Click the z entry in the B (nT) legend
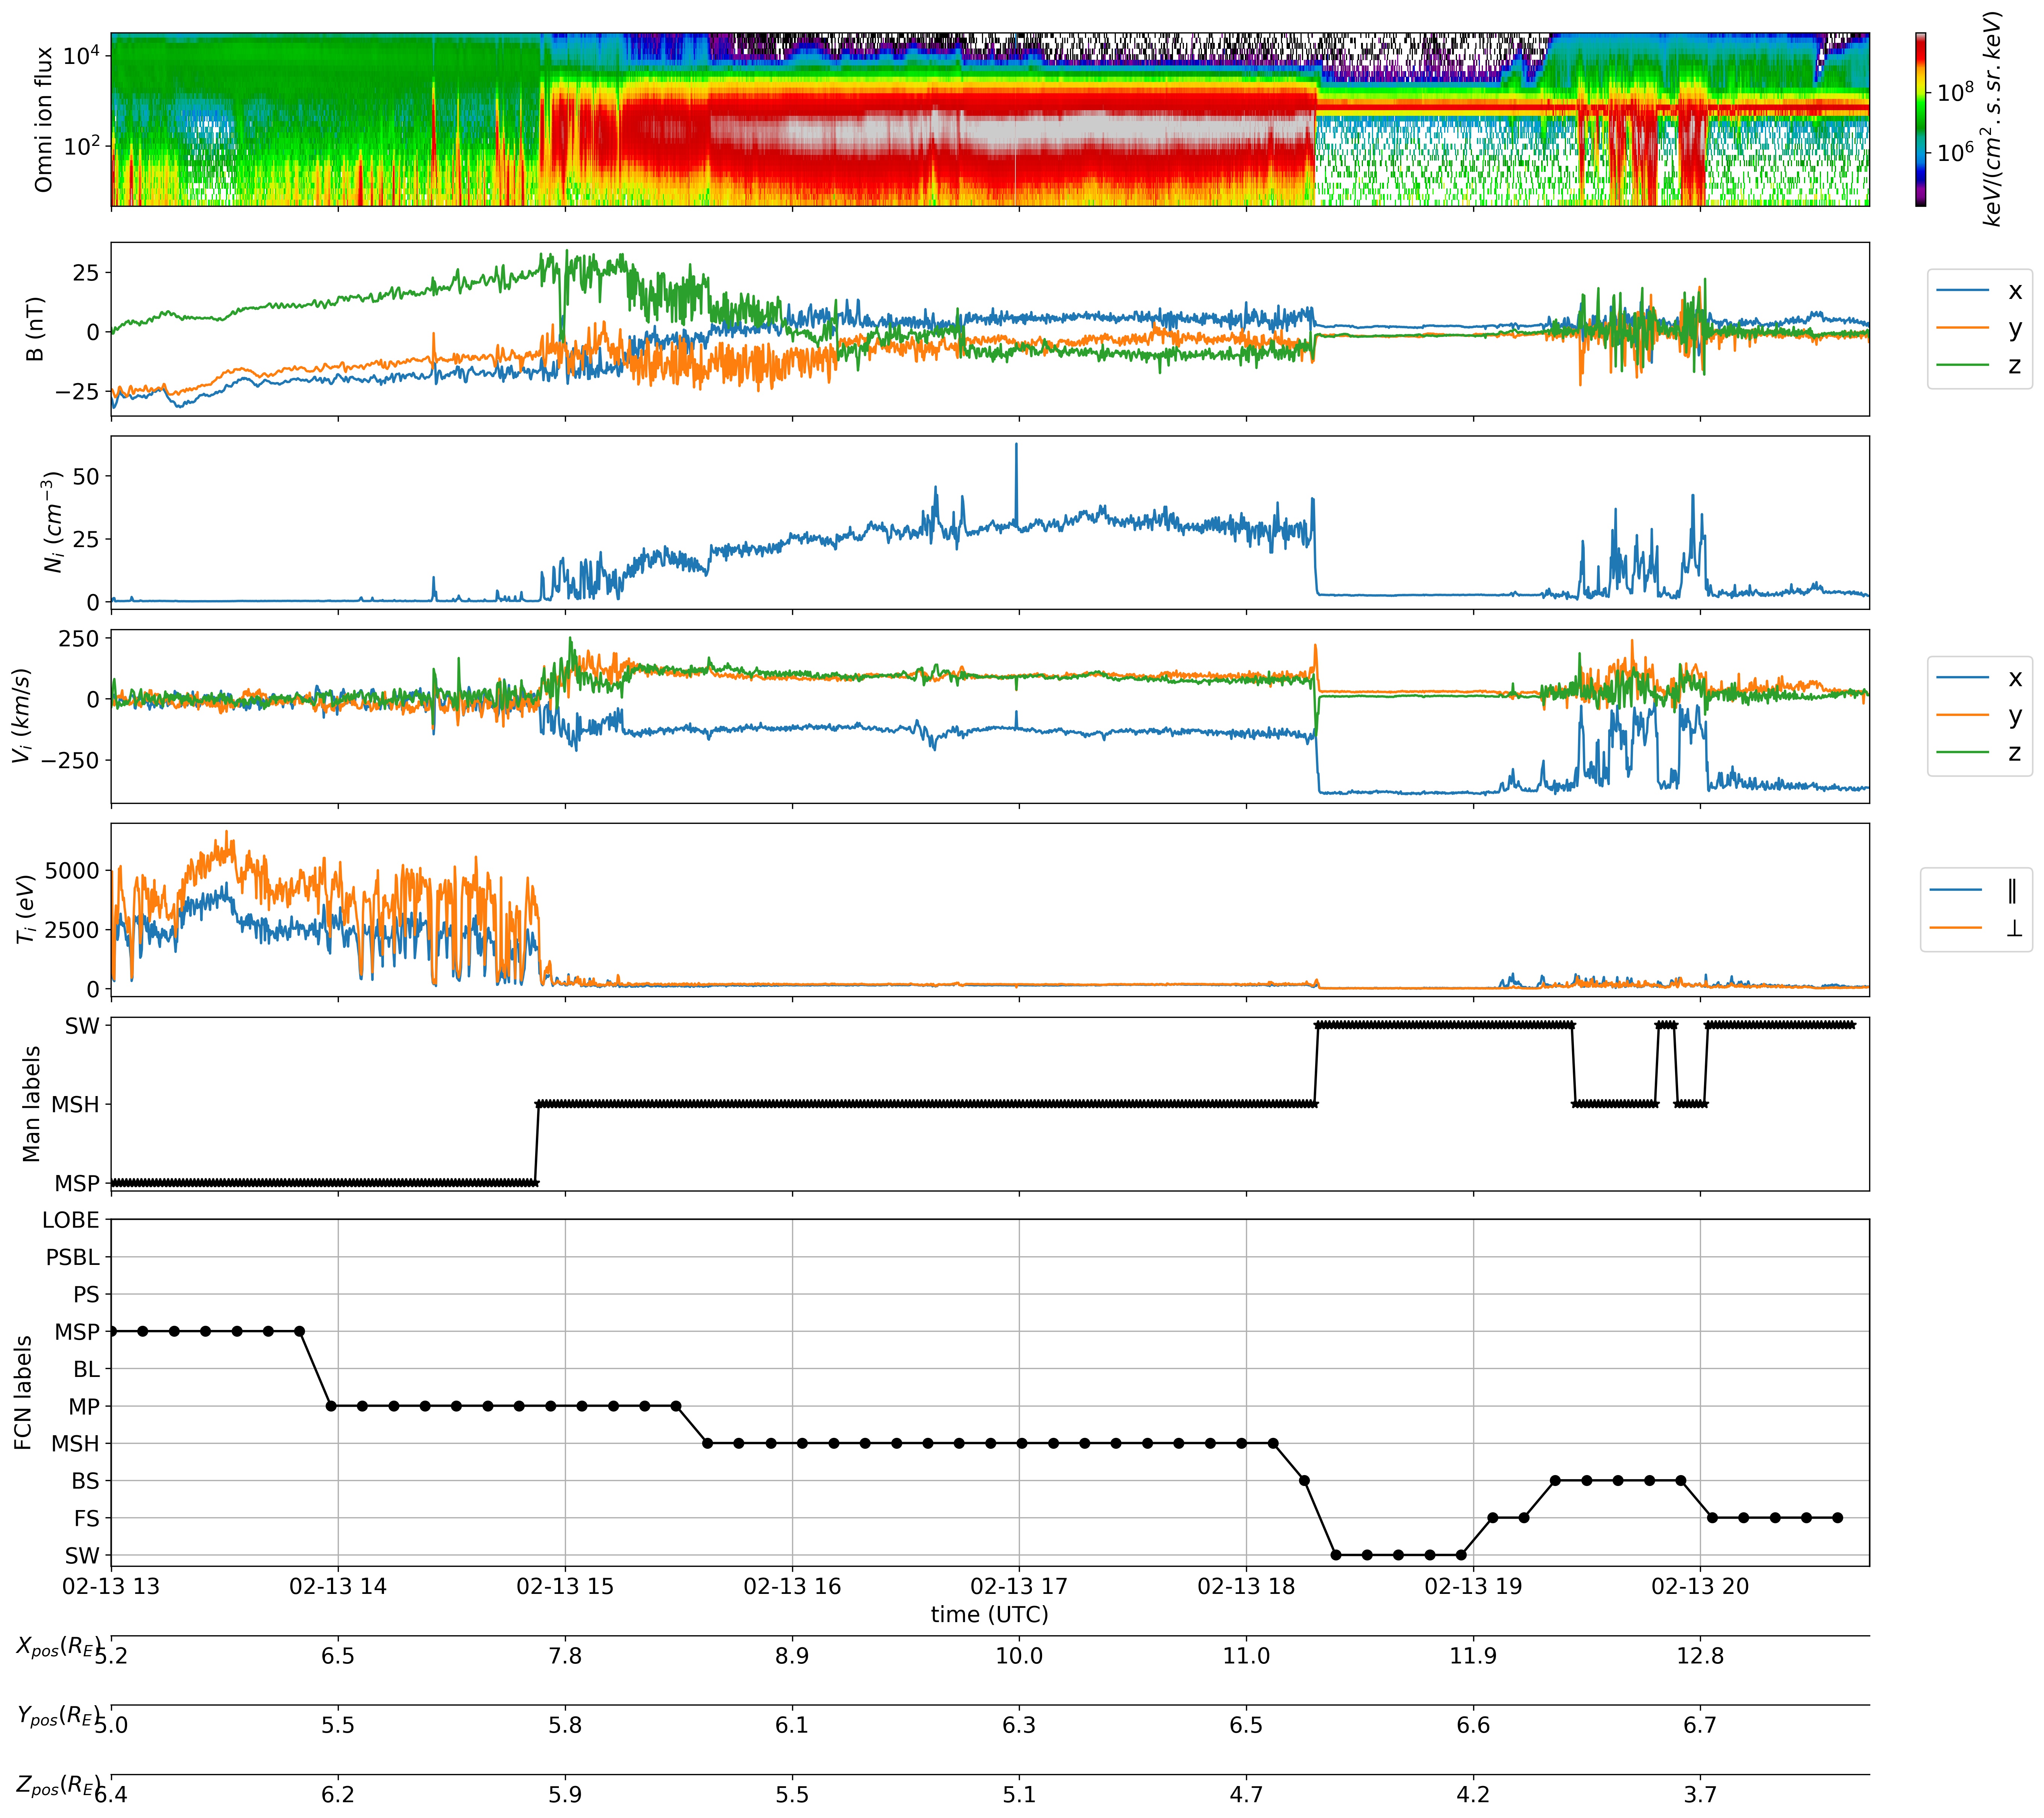 [1980, 366]
